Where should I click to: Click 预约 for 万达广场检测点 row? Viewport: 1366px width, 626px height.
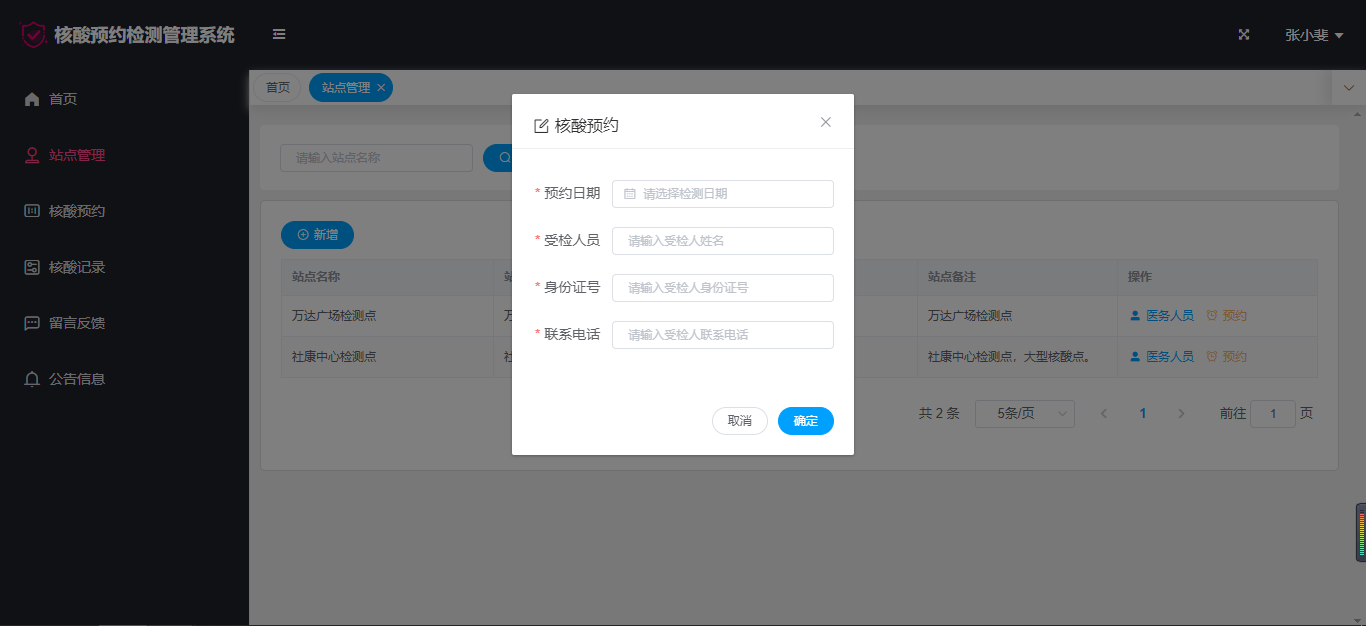point(1226,316)
